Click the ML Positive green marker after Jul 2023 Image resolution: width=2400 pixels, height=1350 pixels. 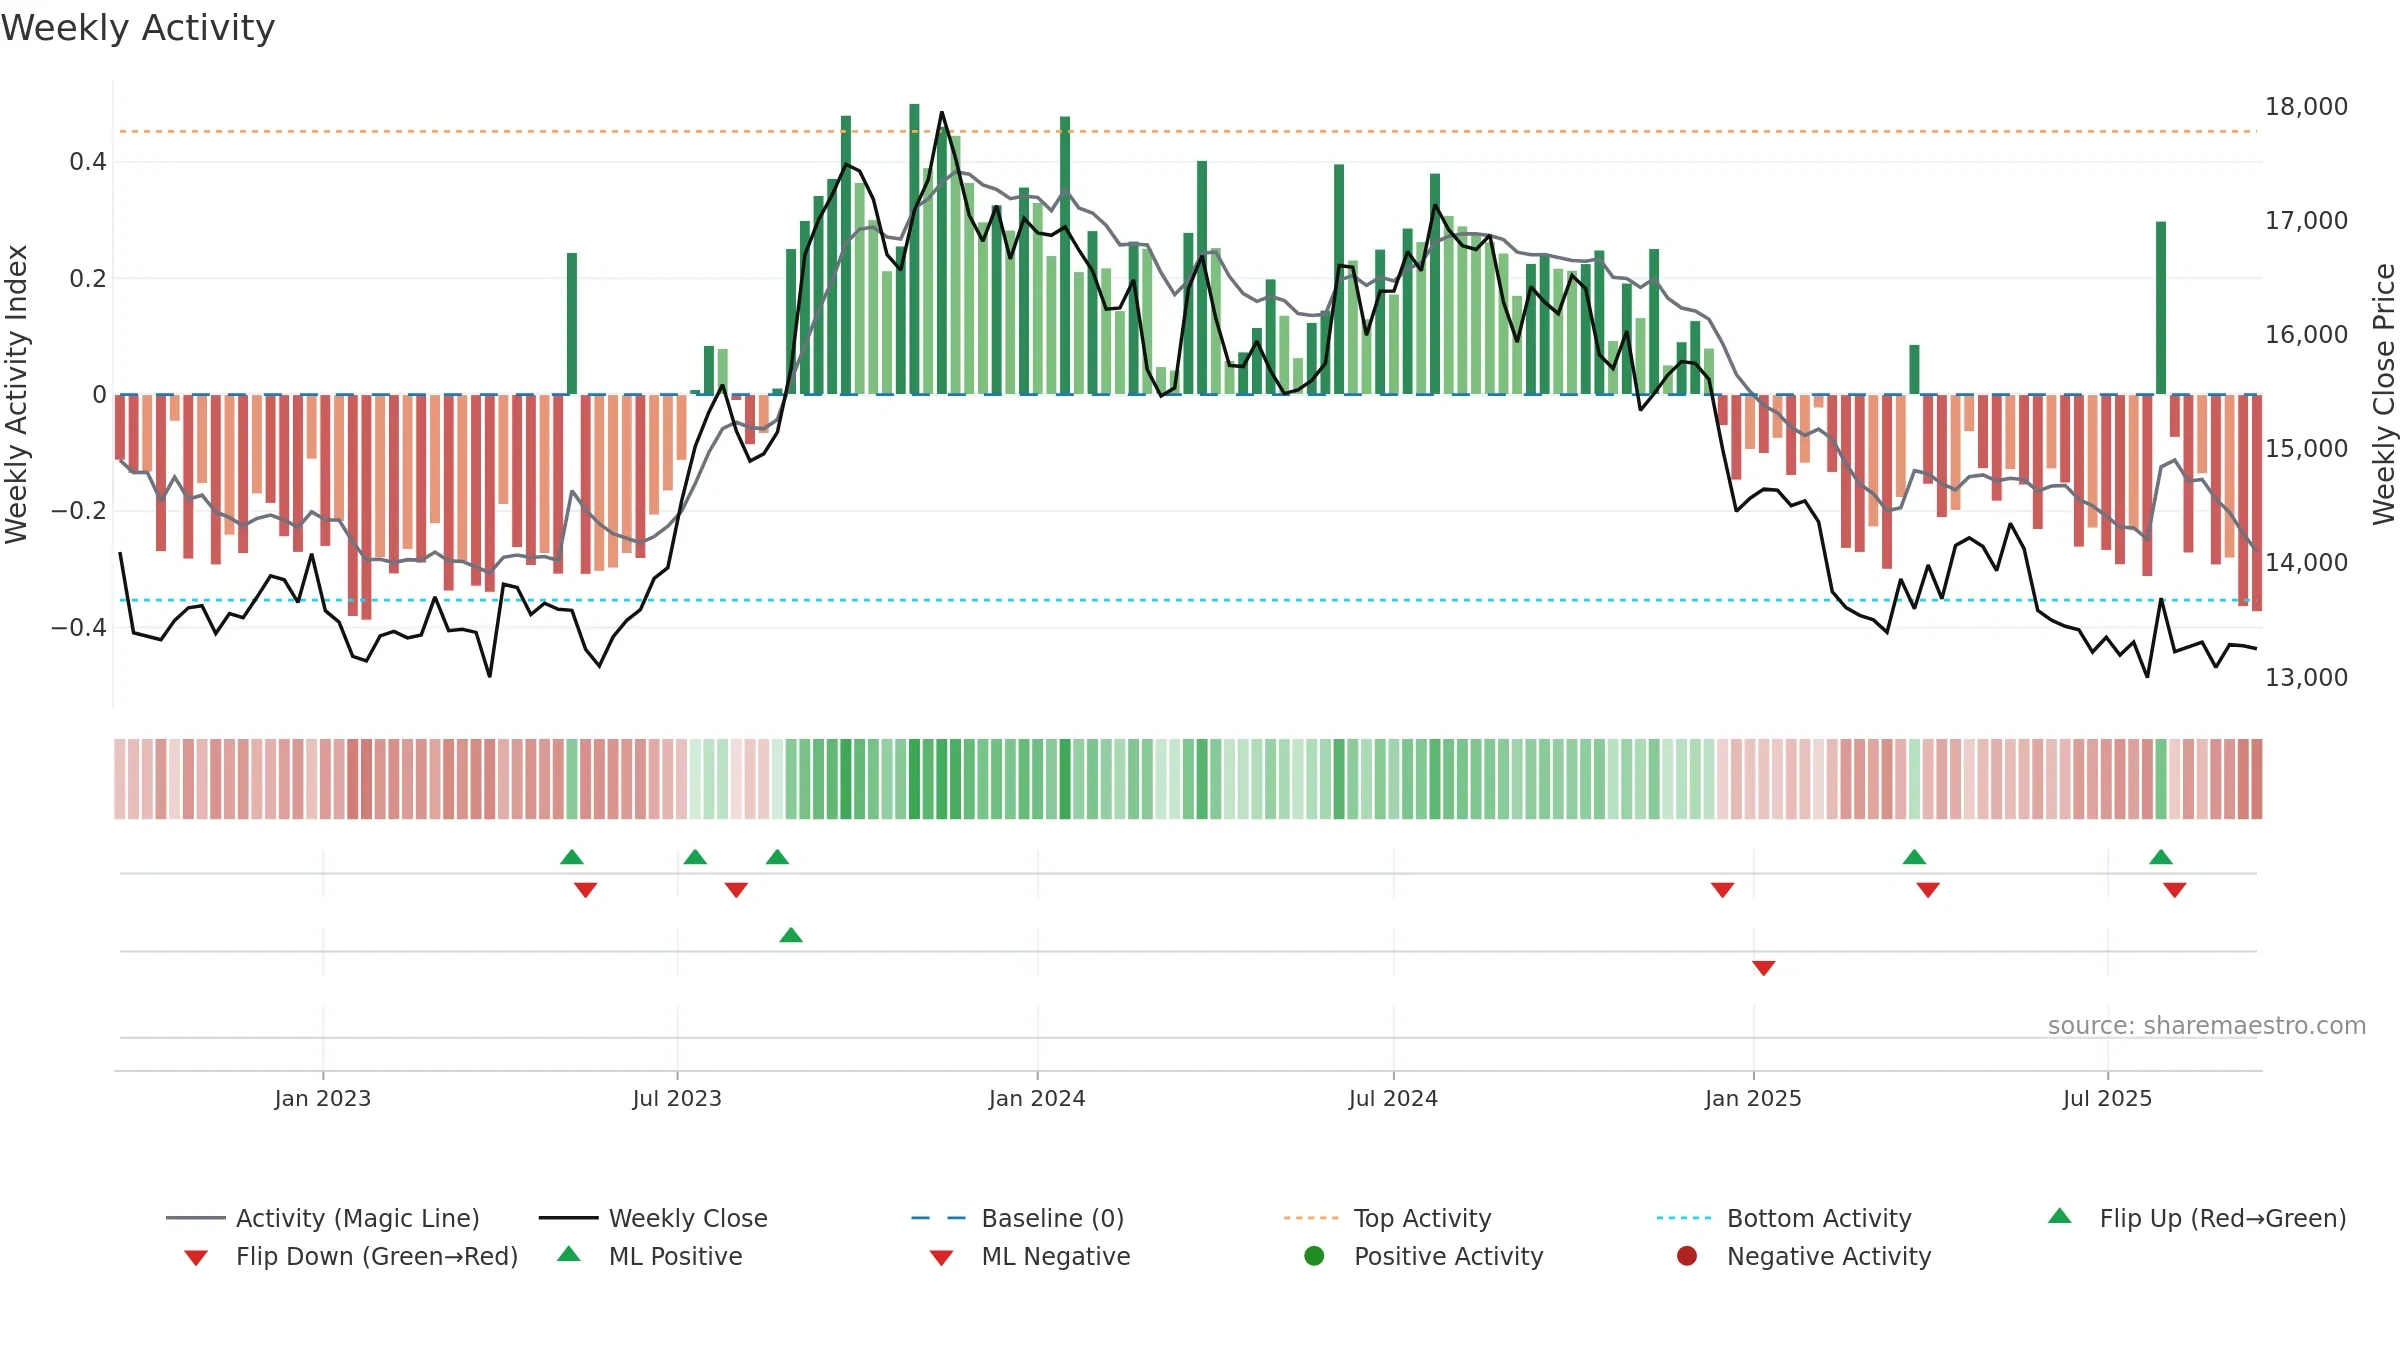(x=791, y=935)
